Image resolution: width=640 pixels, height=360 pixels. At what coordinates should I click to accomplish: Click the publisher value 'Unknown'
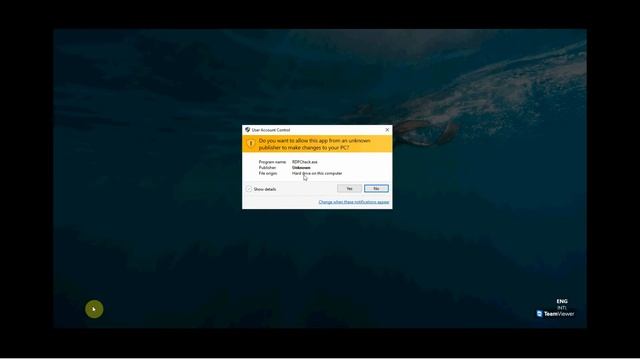tap(301, 168)
